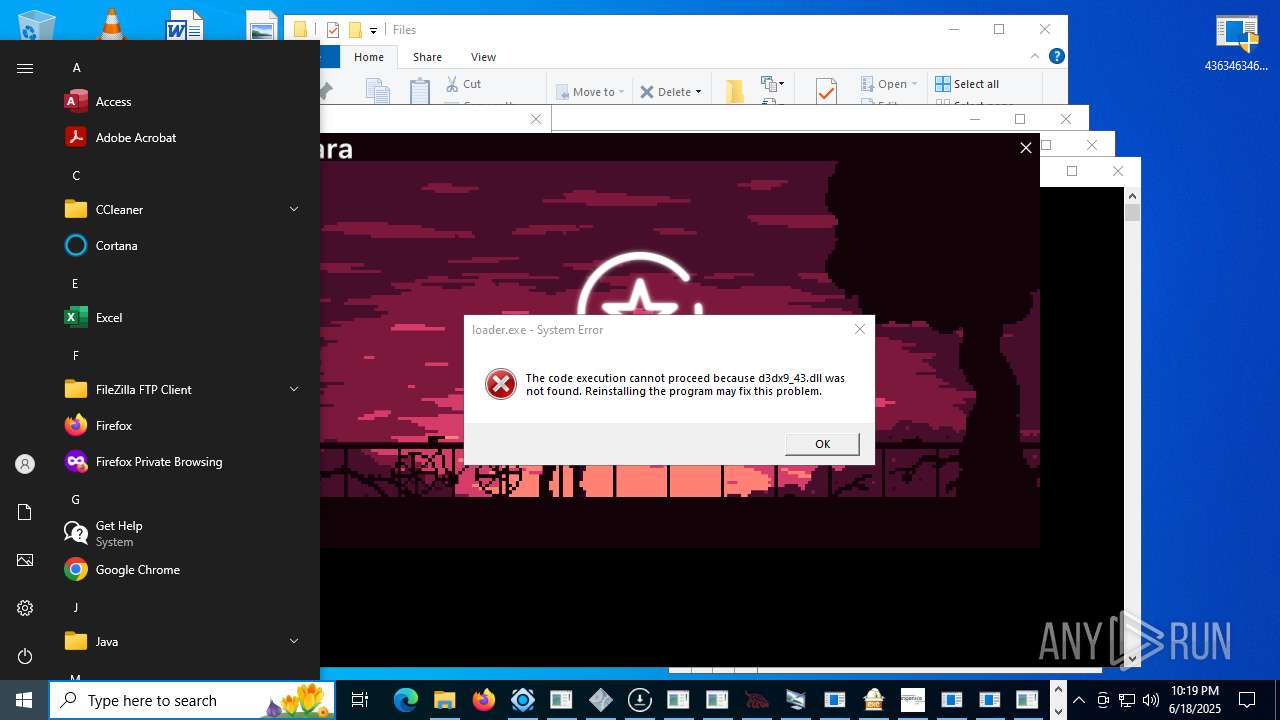This screenshot has width=1280, height=720.
Task: Click the New folder icon in ribbon
Action: (735, 91)
